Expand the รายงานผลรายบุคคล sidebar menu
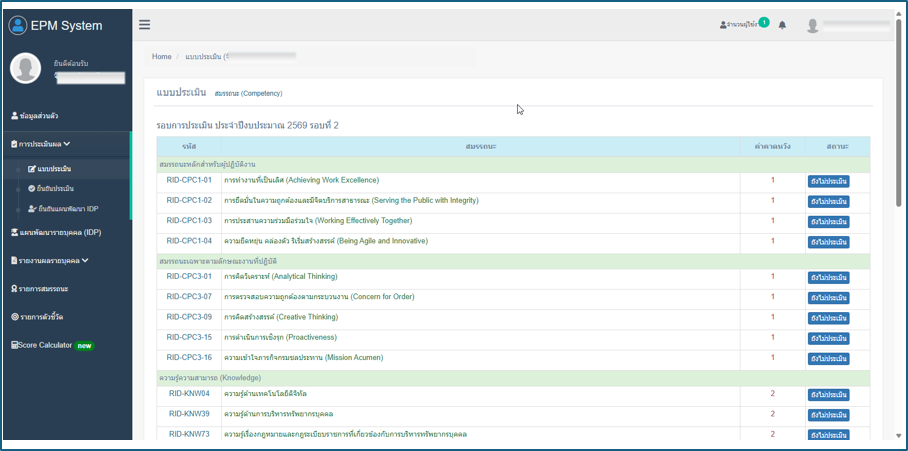Viewport: 908px width, 451px height. [50, 261]
